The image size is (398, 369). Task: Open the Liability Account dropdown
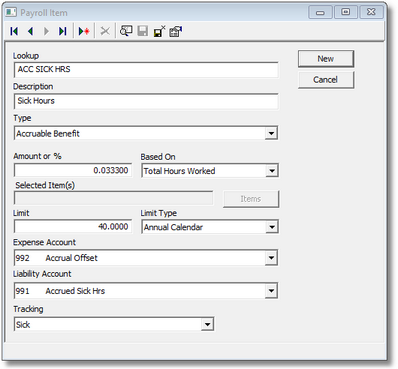point(271,291)
